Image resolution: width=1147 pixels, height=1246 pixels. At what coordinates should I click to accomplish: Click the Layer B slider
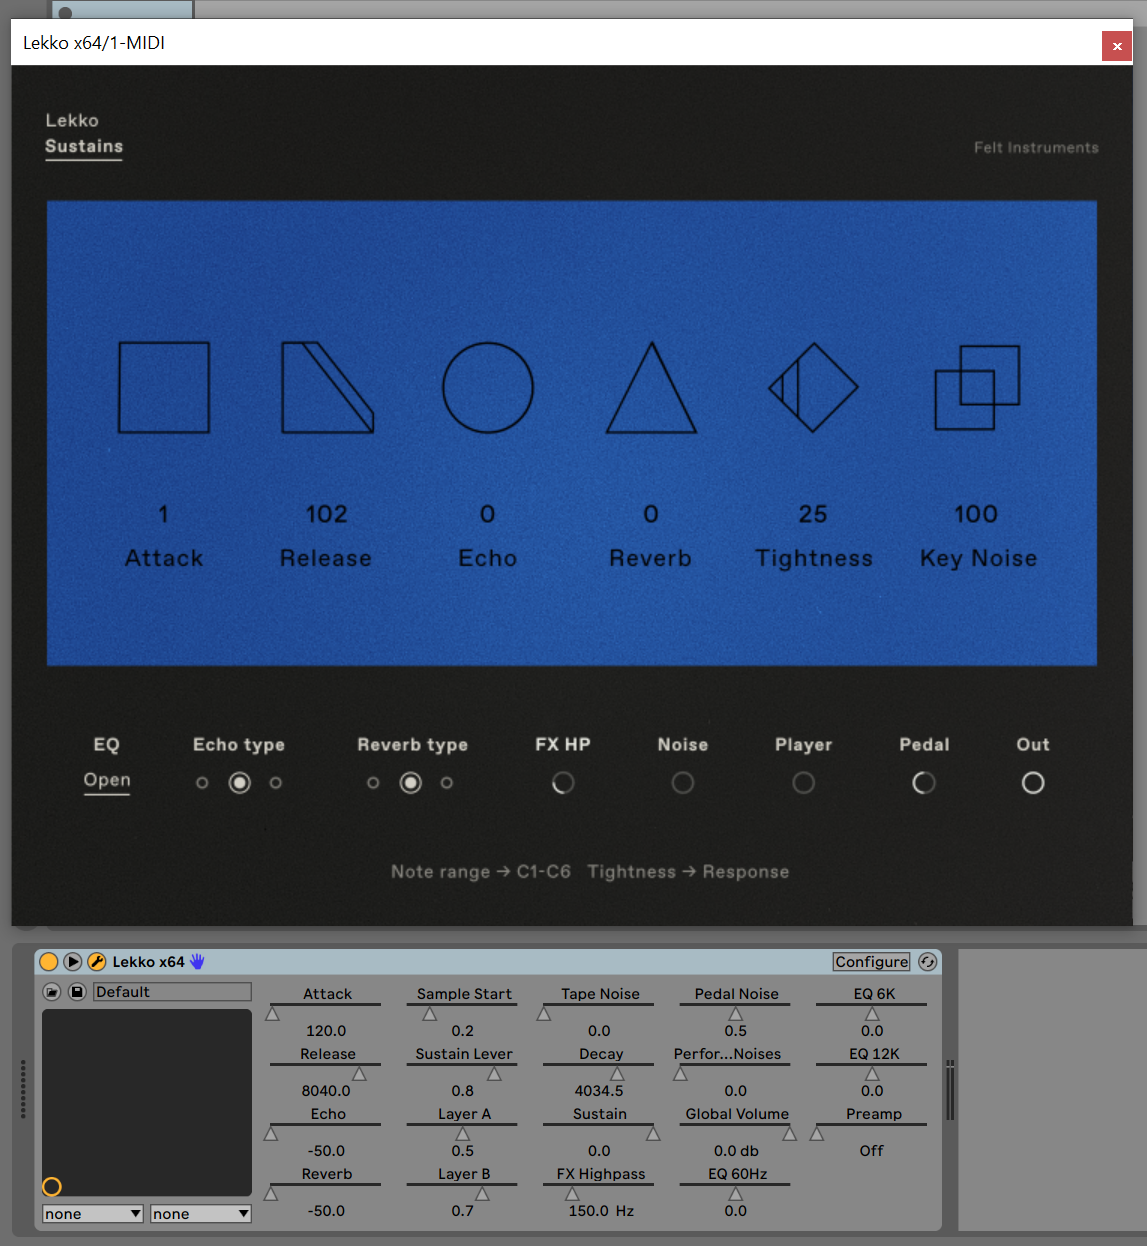[x=462, y=1192]
